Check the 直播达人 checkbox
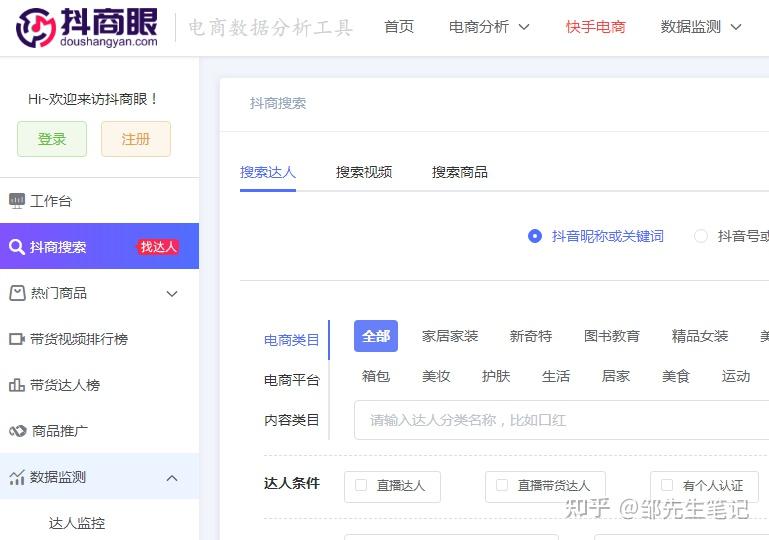Screen dimensions: 769x540 pos(361,485)
